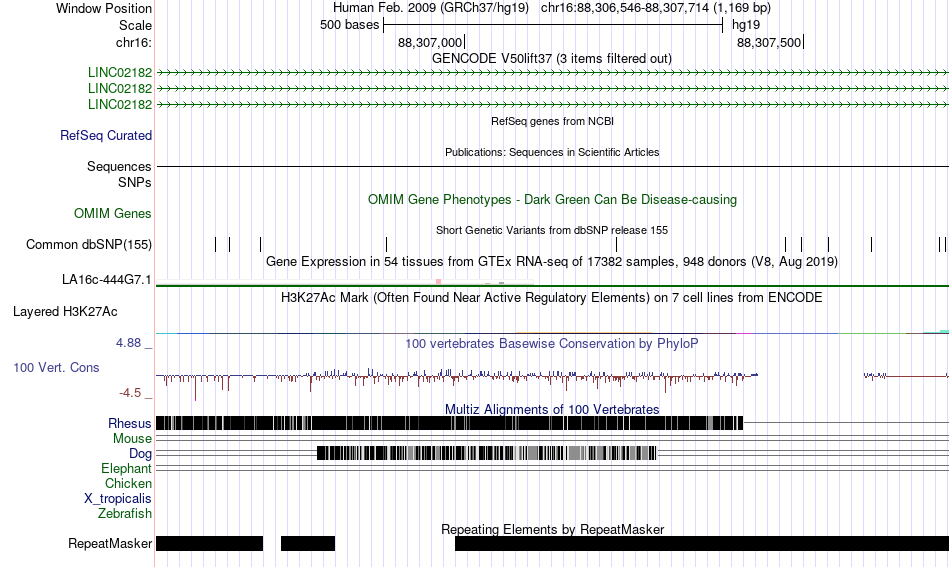
Task: Click the Elephant species label
Action: [126, 469]
